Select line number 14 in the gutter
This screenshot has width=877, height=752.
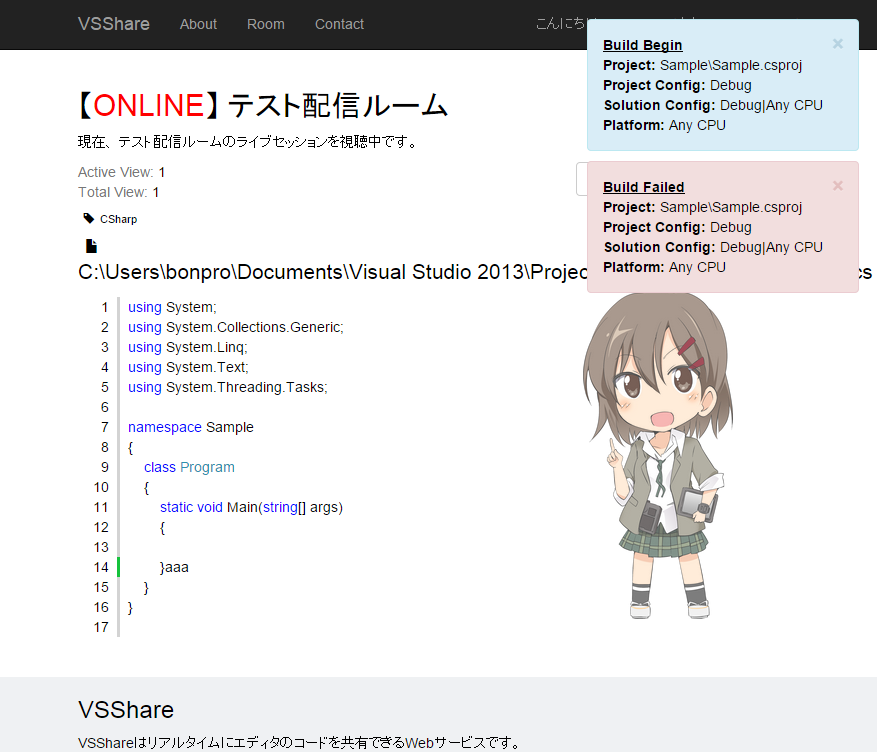tap(101, 567)
